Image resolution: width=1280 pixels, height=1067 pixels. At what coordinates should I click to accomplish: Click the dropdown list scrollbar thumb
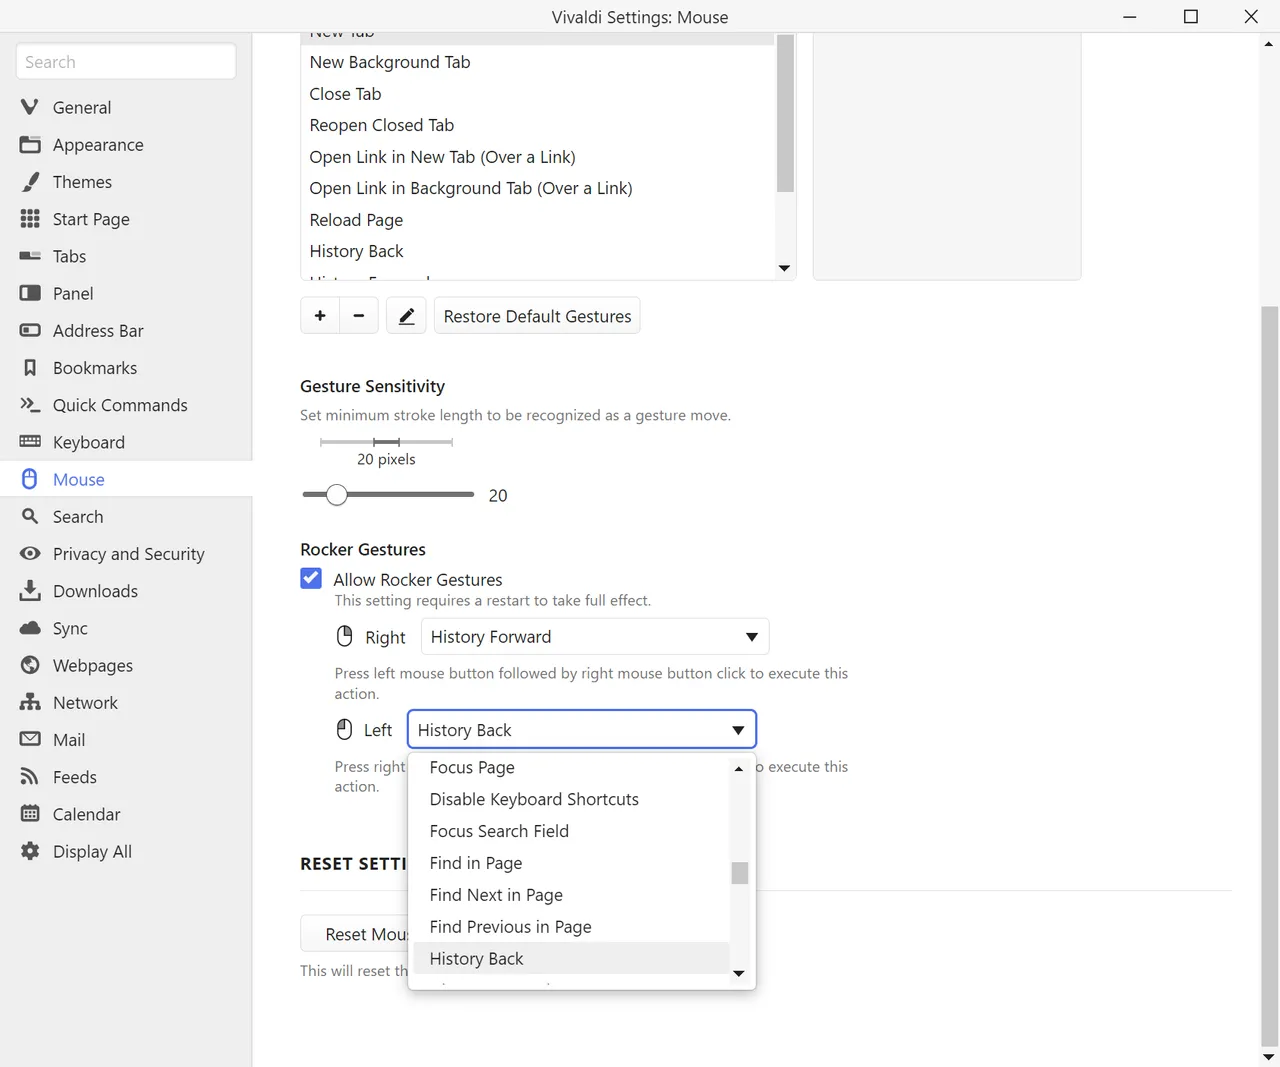pyautogui.click(x=739, y=873)
